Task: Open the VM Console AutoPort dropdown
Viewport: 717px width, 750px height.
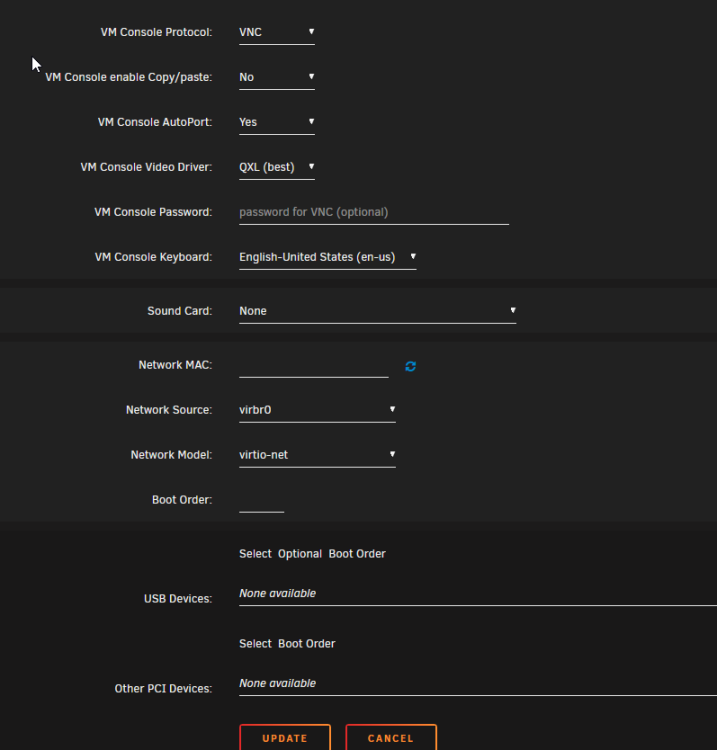Action: pos(277,122)
